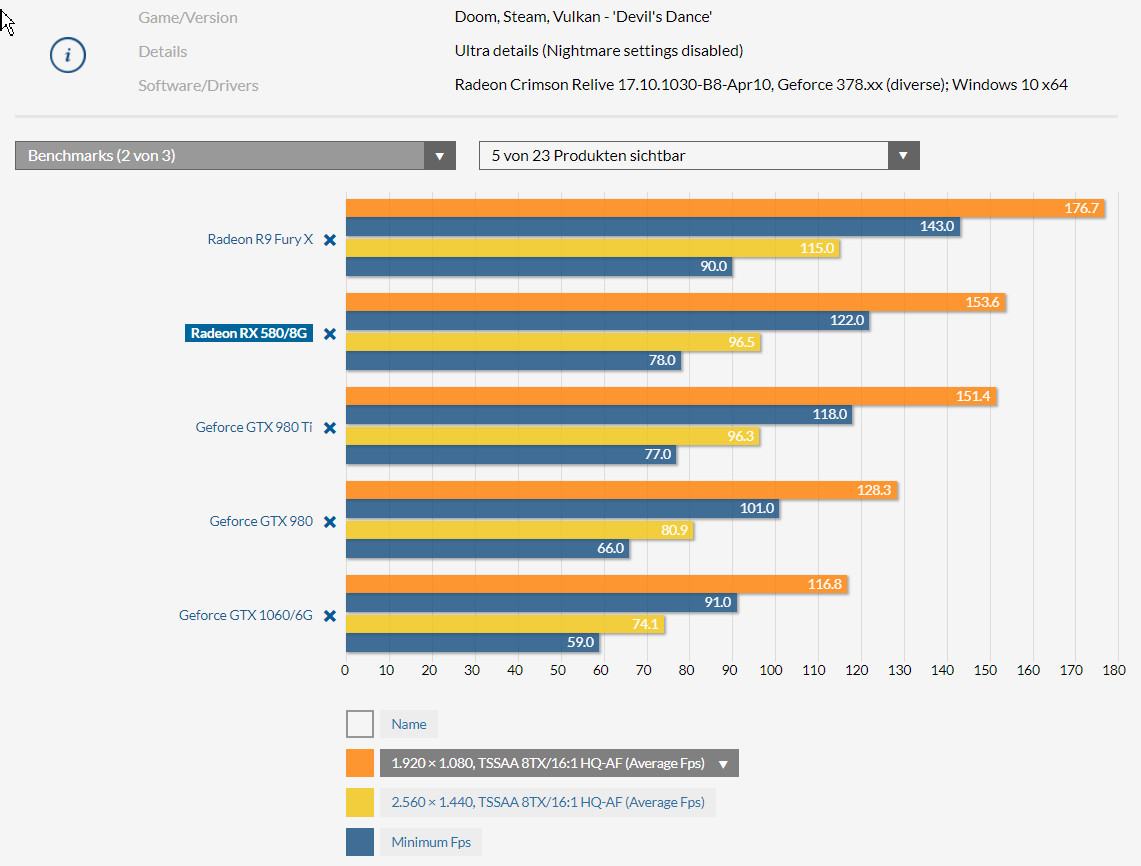Open the Benchmarks (2 von 3) dropdown
The image size is (1141, 866).
pos(235,156)
